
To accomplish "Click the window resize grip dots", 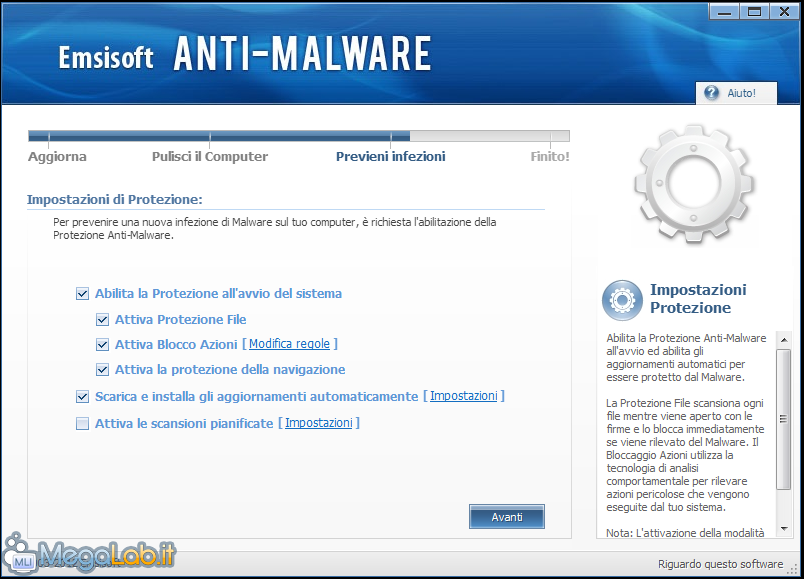I will (794, 568).
